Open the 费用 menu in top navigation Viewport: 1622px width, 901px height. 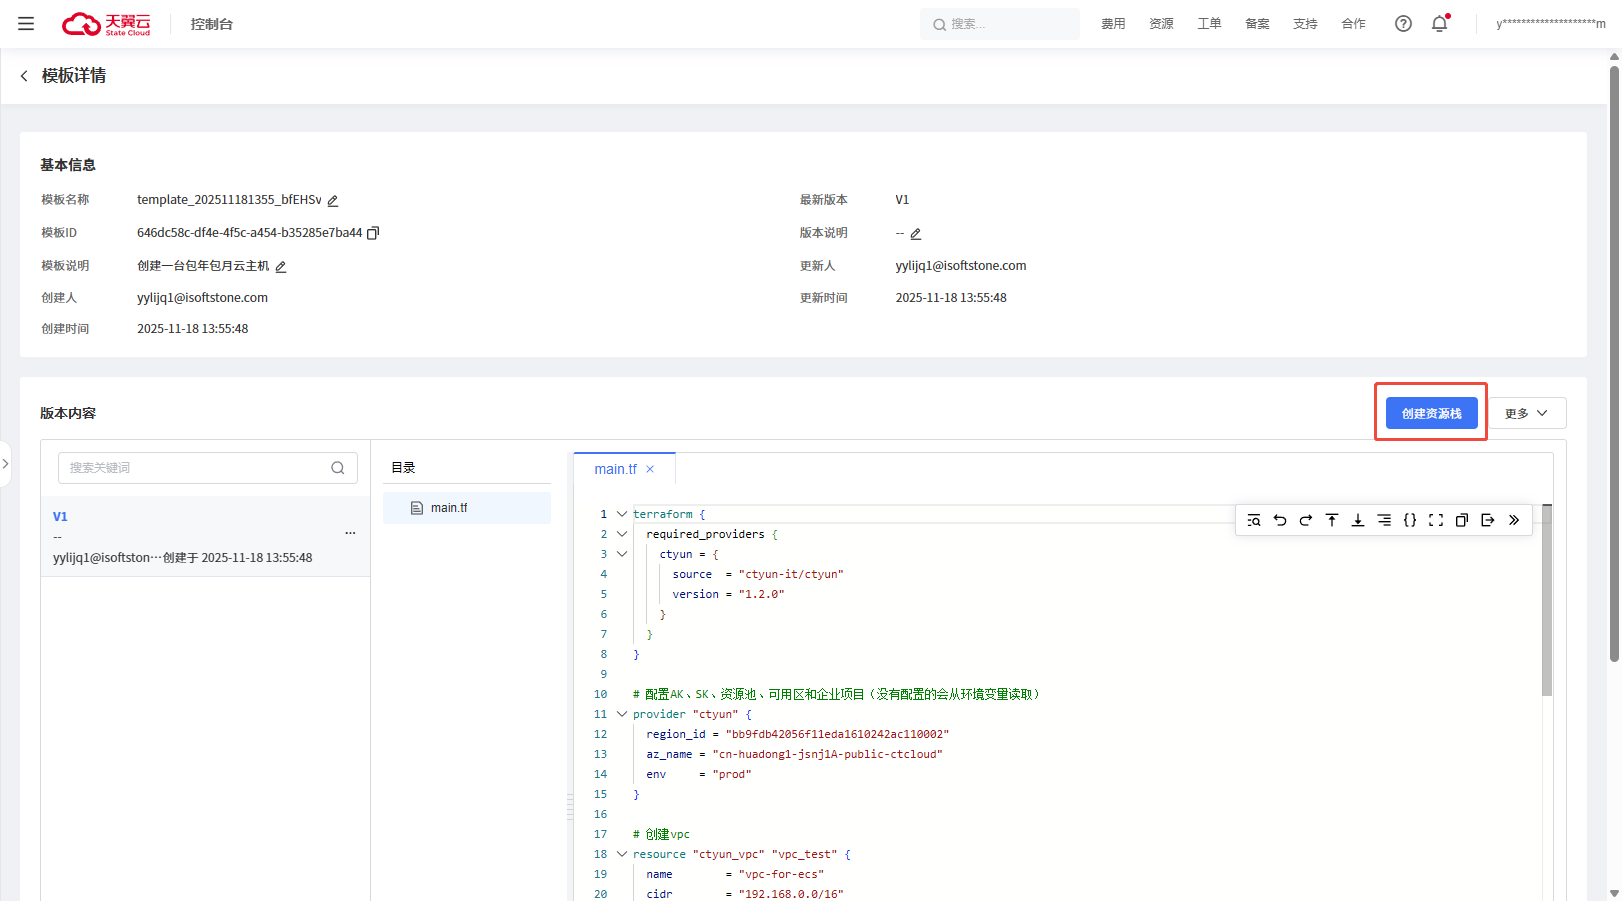click(x=1113, y=24)
